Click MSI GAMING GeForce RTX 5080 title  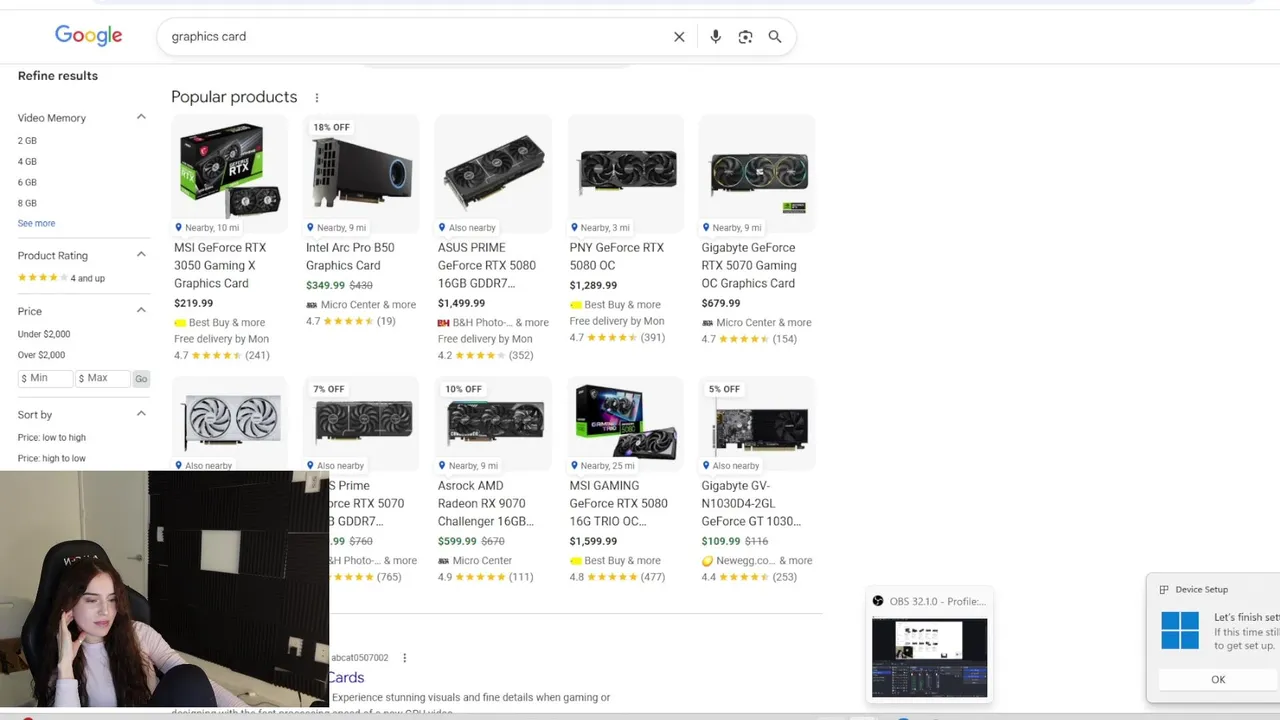coord(619,504)
